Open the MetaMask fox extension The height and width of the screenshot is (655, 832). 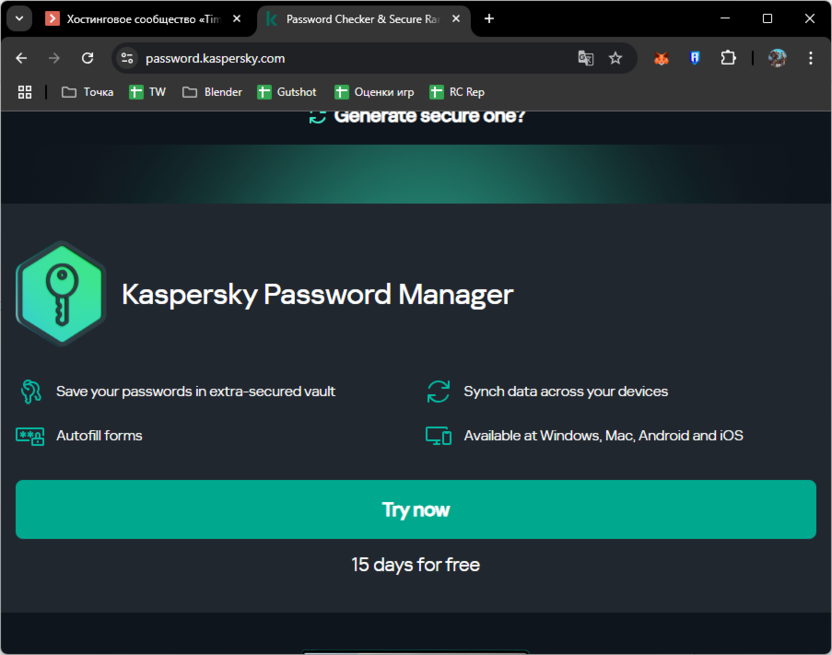pyautogui.click(x=661, y=58)
